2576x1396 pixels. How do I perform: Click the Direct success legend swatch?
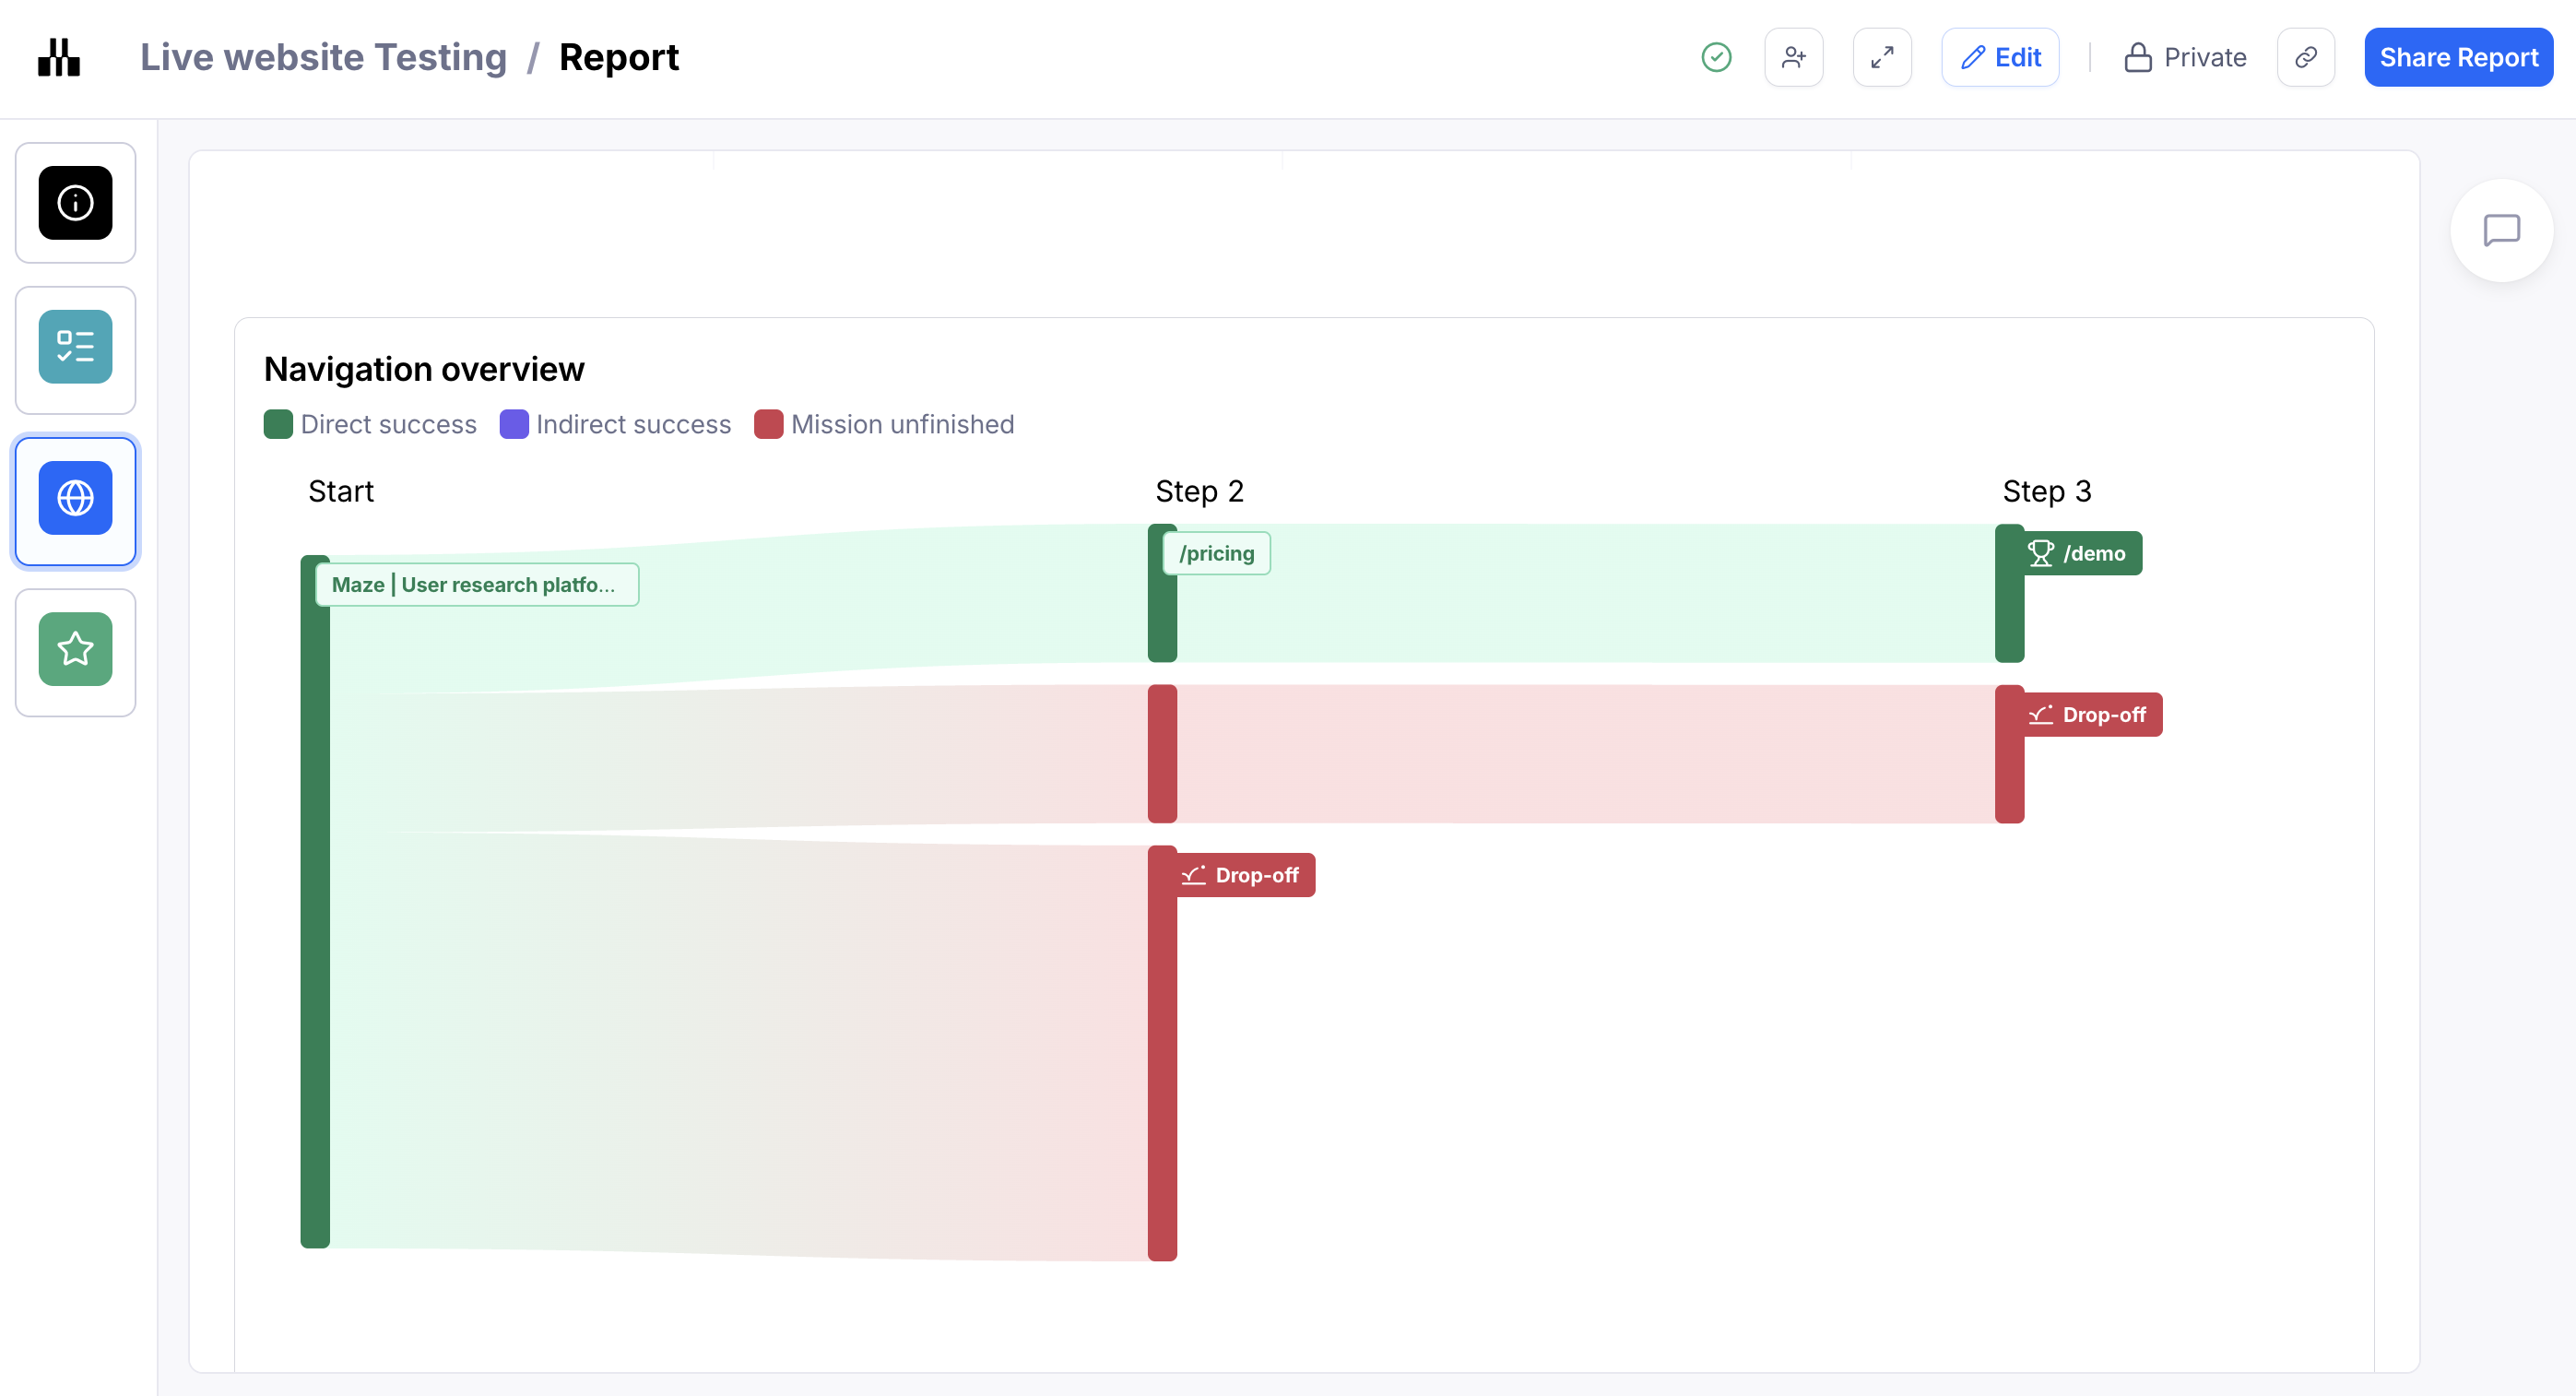[x=278, y=424]
